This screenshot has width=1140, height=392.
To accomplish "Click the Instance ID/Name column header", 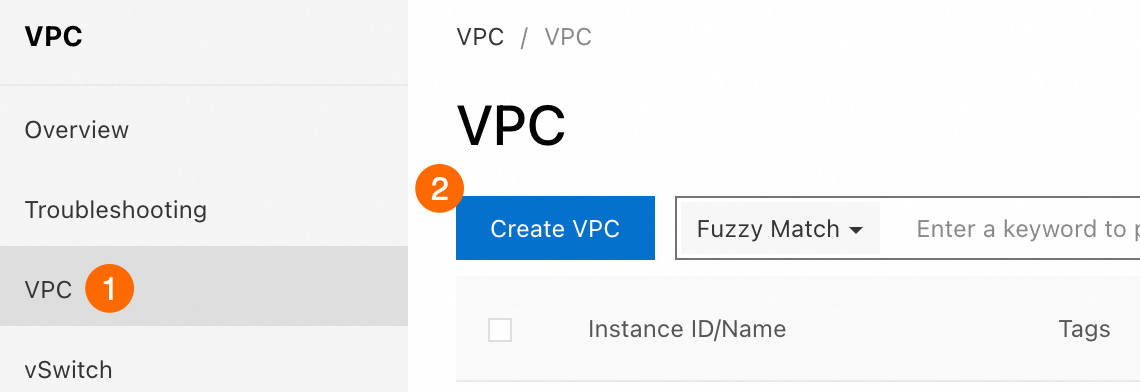I will click(687, 329).
